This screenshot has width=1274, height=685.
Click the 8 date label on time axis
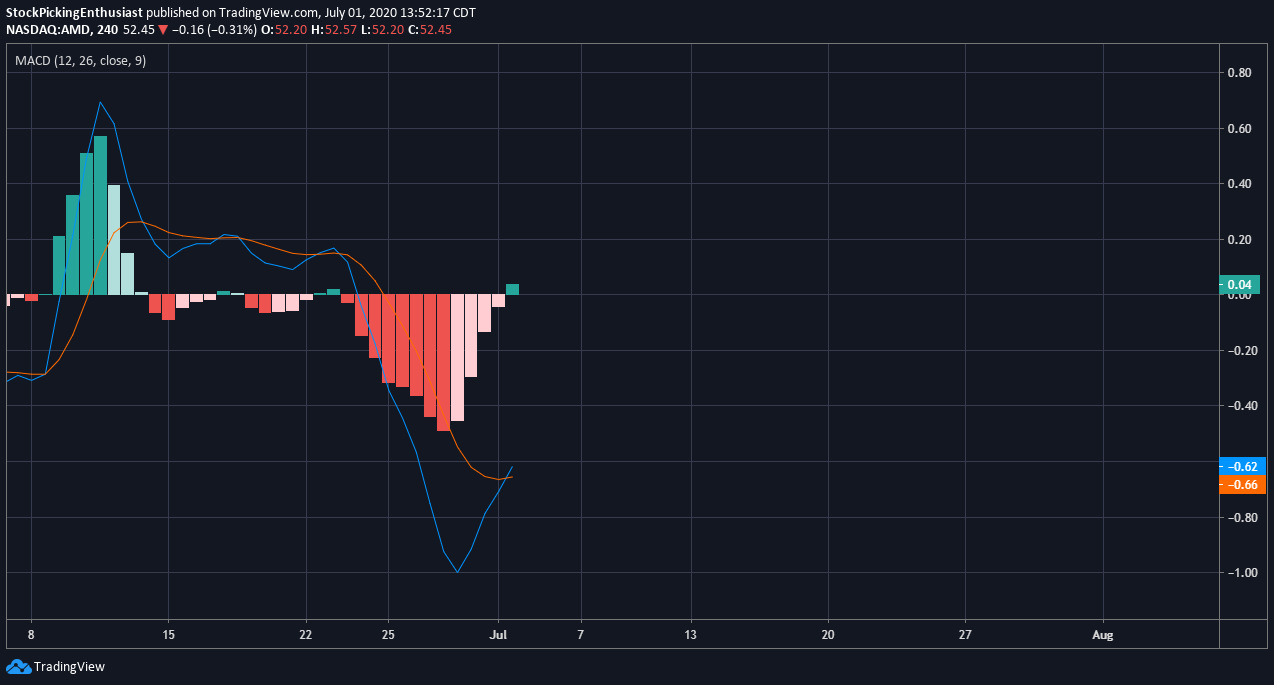pos(31,635)
